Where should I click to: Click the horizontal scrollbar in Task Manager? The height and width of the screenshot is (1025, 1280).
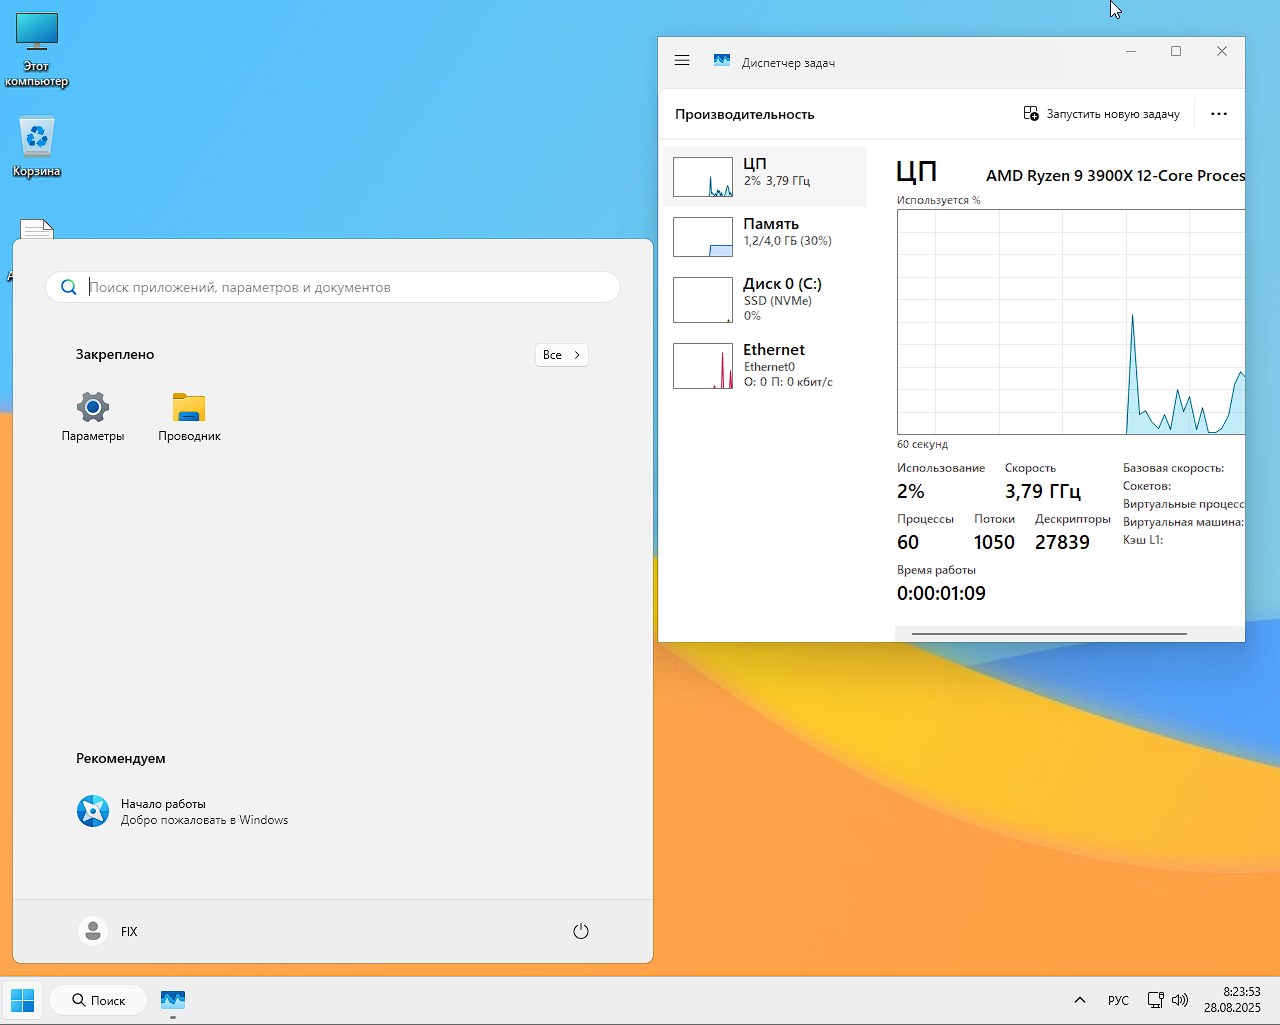[1049, 633]
